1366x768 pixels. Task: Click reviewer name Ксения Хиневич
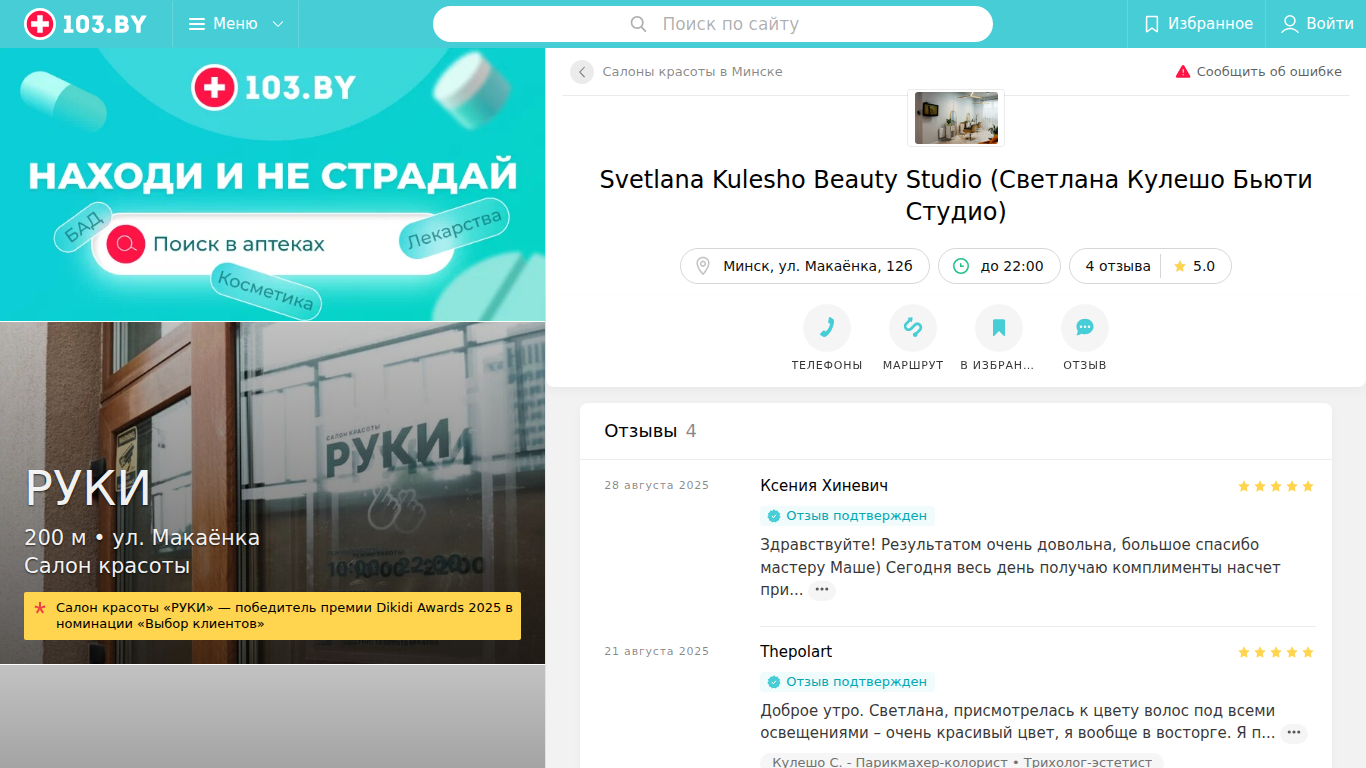824,486
